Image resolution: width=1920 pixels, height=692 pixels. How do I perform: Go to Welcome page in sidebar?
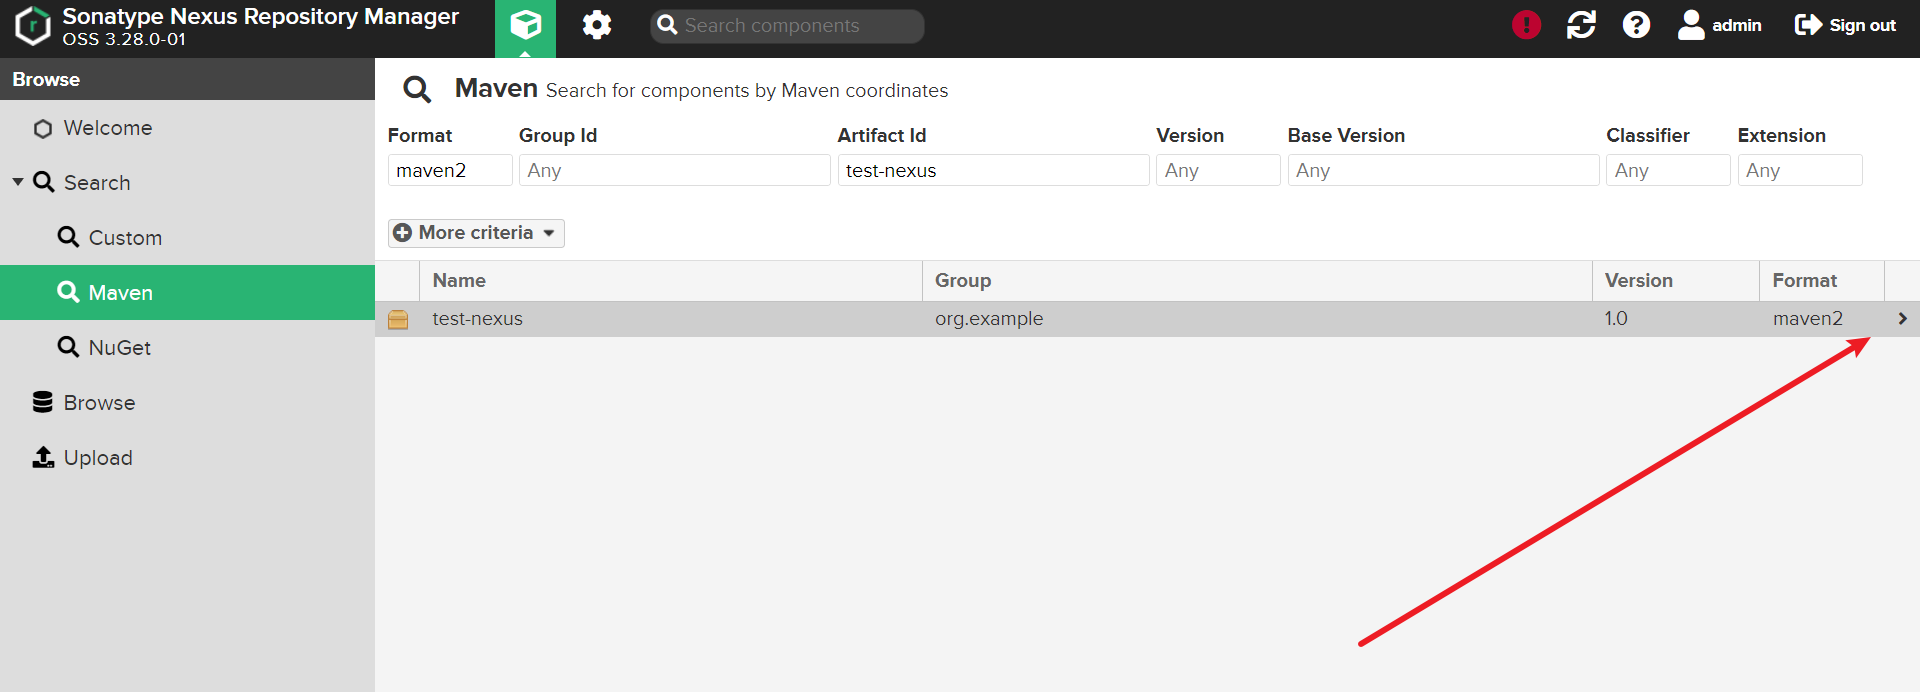pos(107,128)
